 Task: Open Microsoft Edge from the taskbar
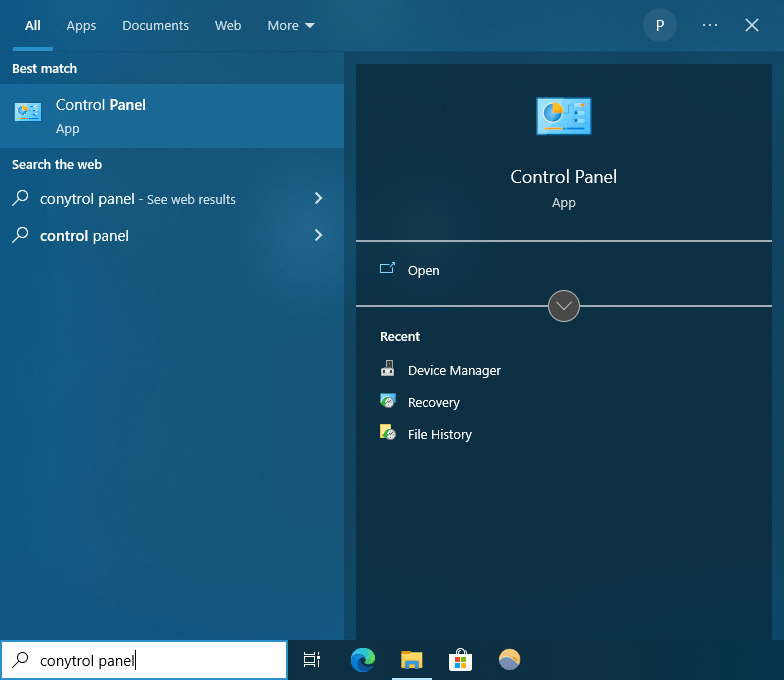(x=362, y=660)
